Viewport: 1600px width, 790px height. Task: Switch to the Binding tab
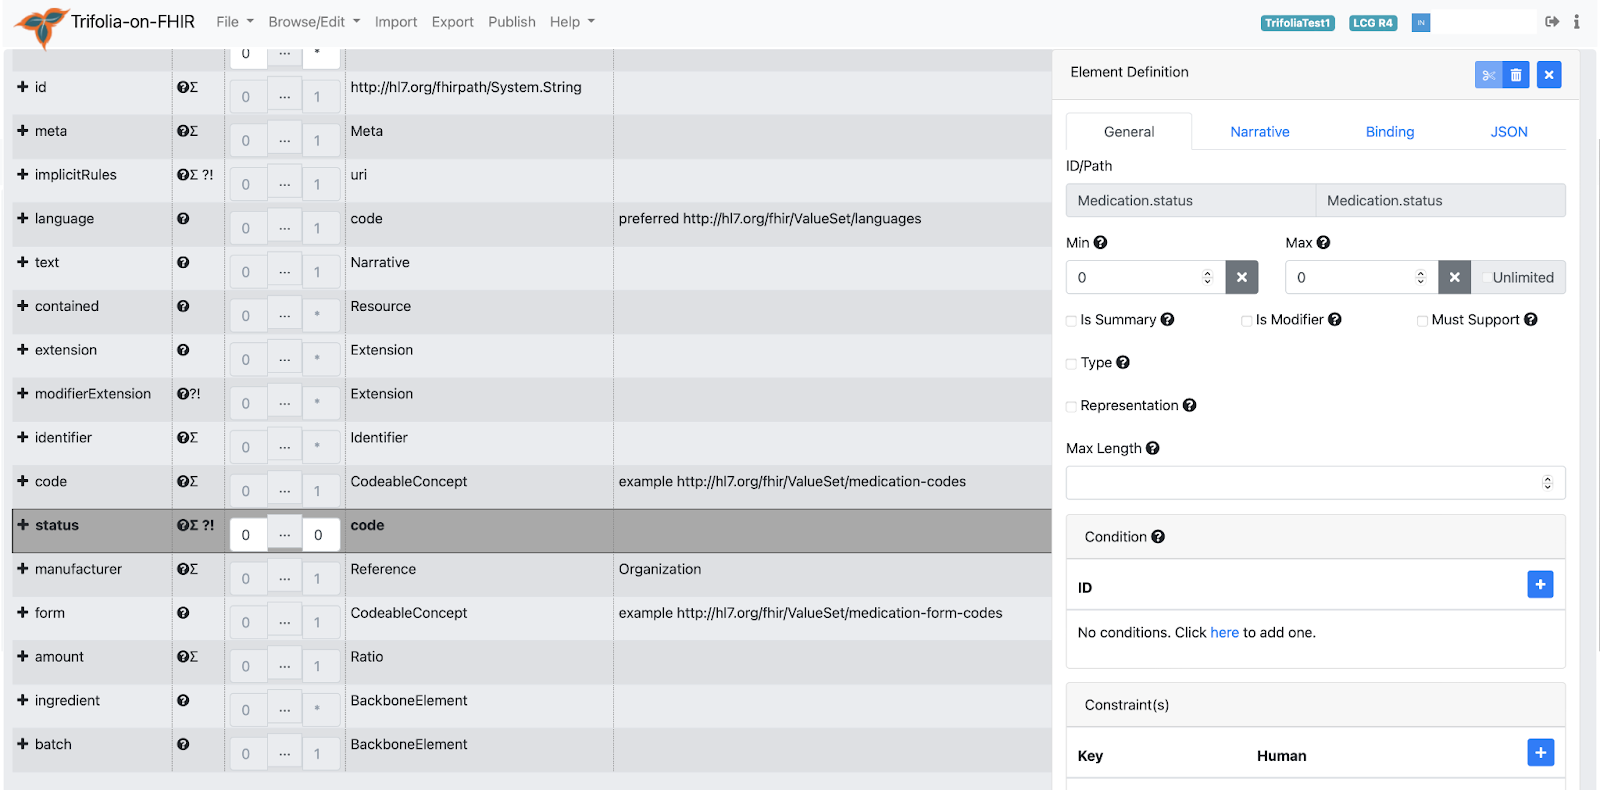click(1389, 132)
